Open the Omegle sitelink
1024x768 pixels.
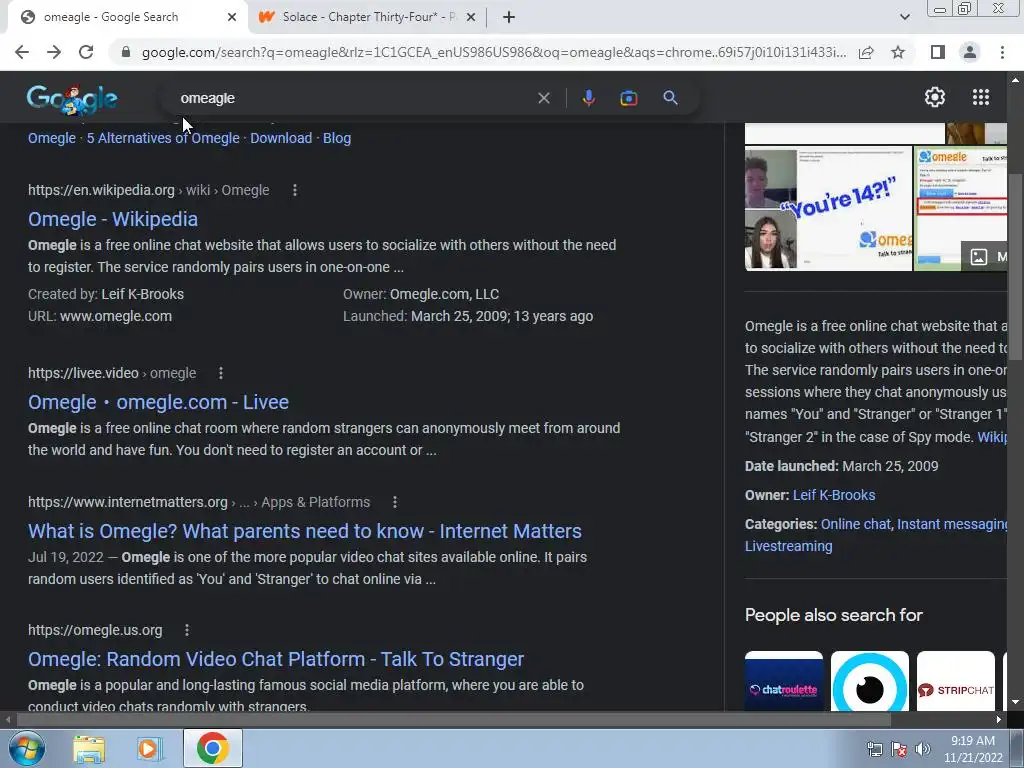pos(52,138)
